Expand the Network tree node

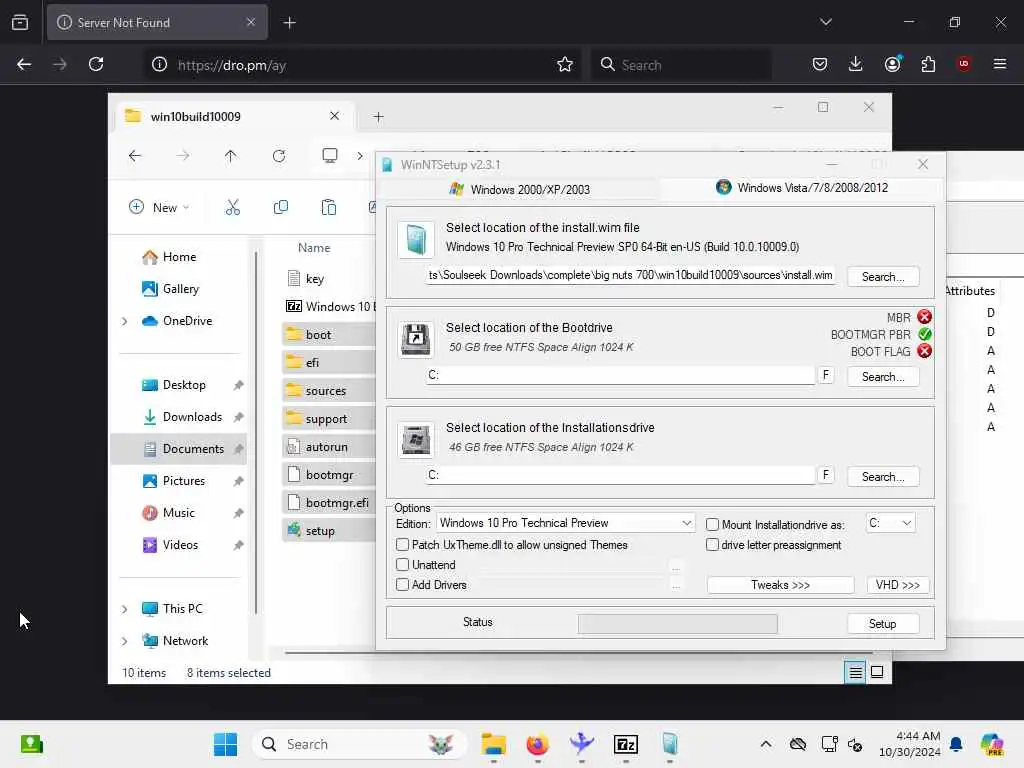pyautogui.click(x=125, y=641)
